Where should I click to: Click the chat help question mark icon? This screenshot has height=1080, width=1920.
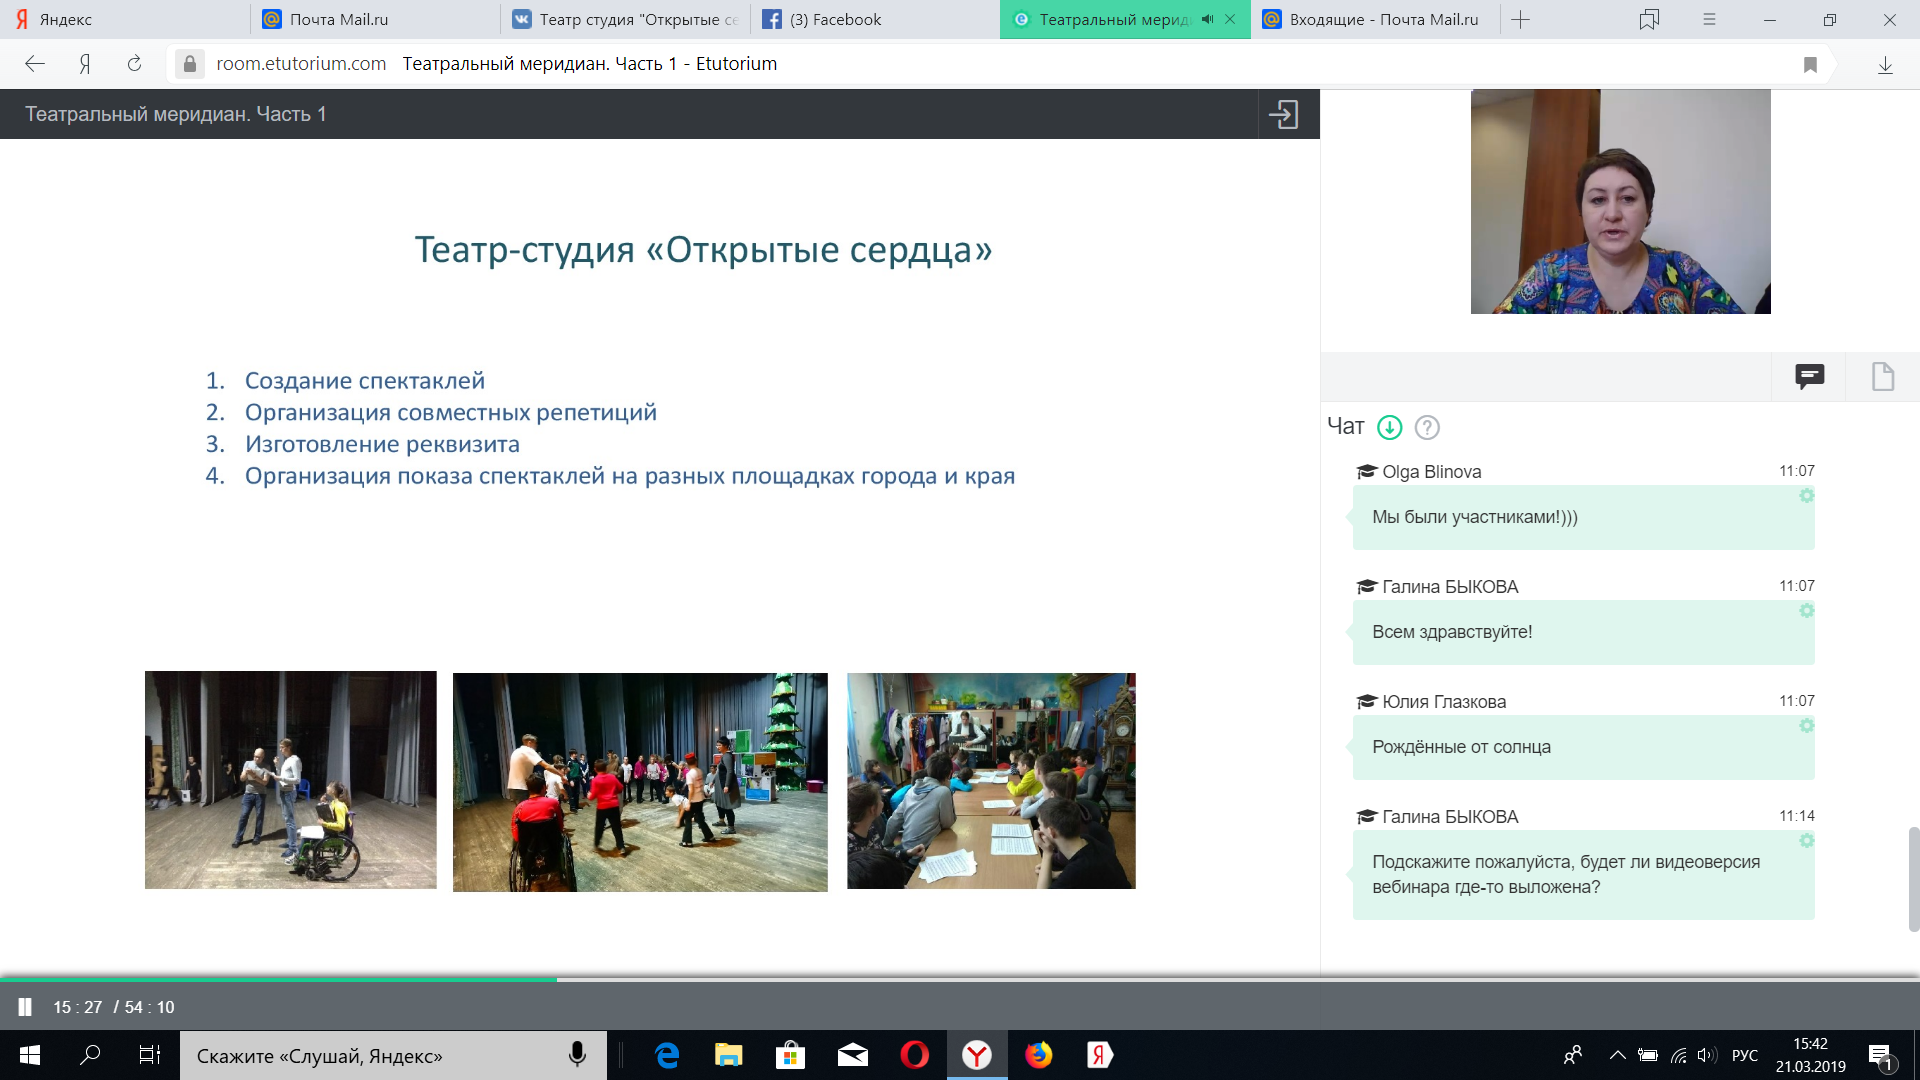point(1427,427)
